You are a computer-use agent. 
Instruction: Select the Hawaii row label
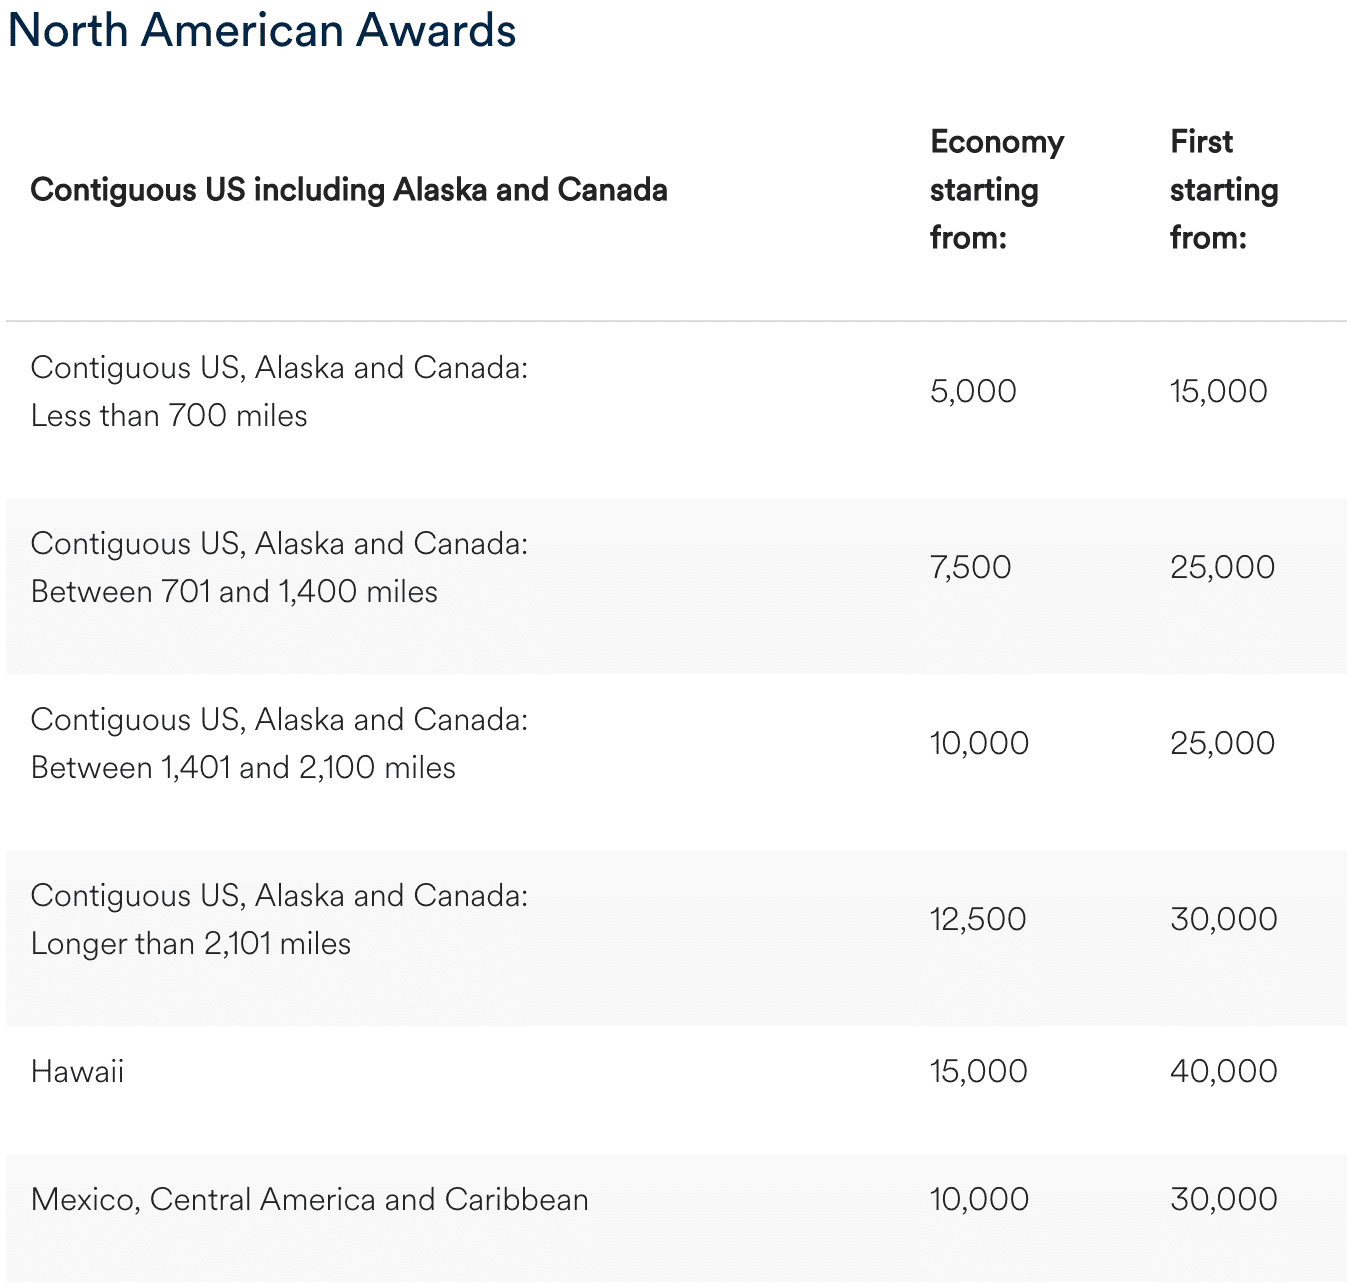click(78, 1072)
